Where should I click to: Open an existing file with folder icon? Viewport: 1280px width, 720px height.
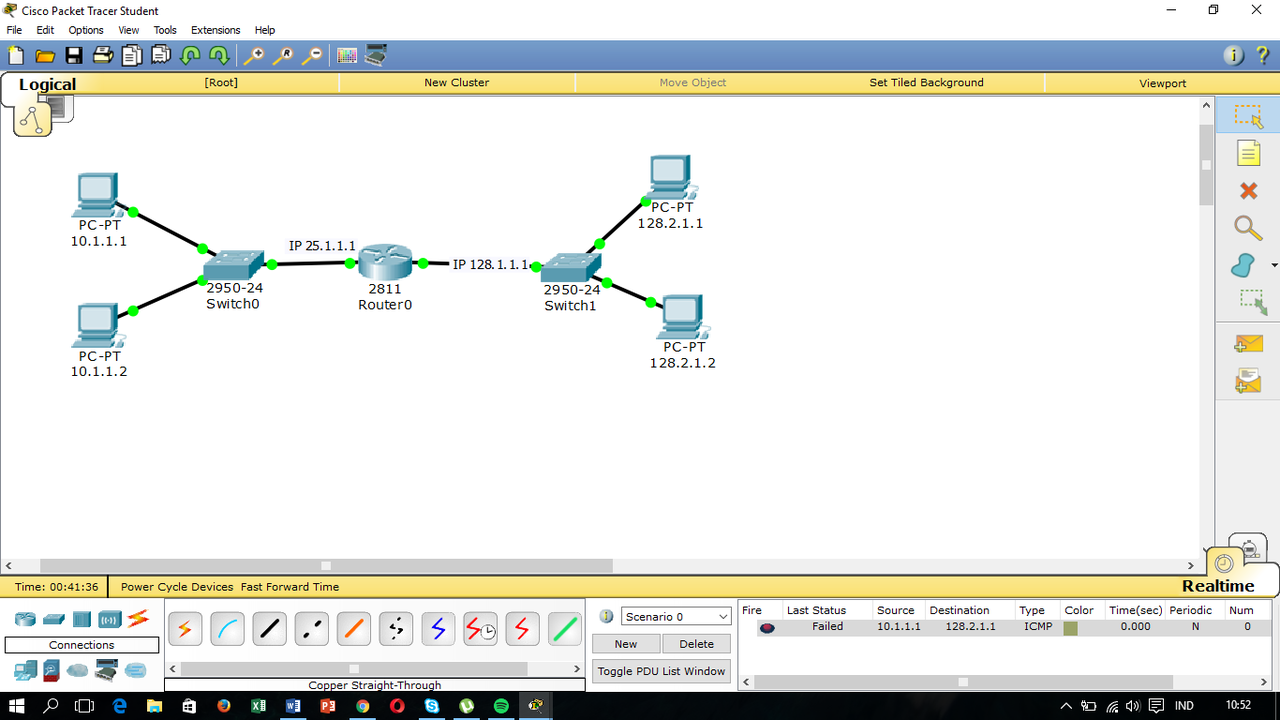click(45, 56)
